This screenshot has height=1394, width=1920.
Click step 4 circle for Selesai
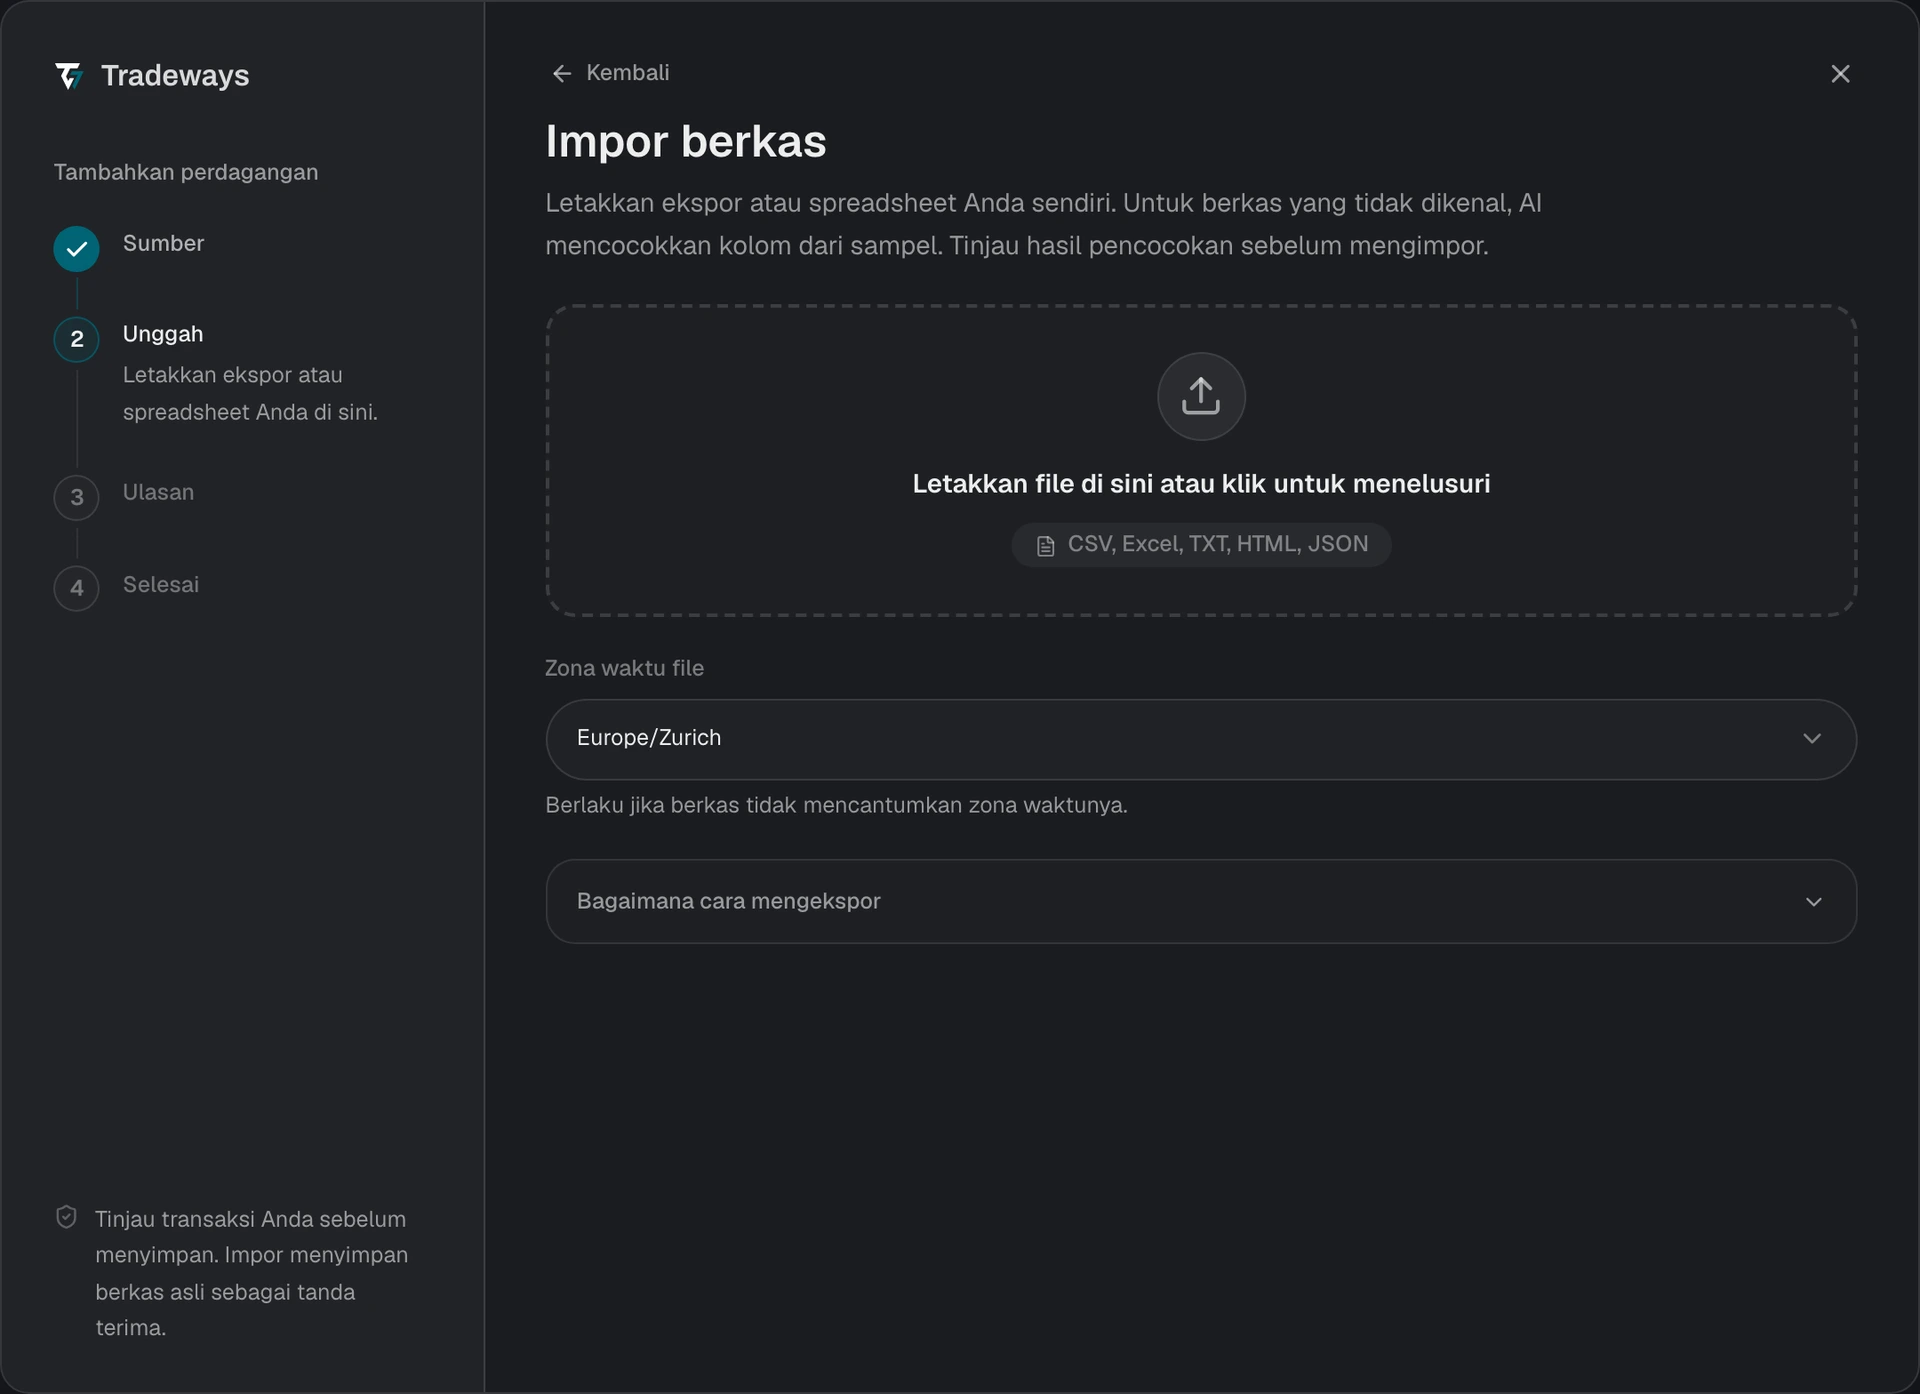tap(77, 588)
